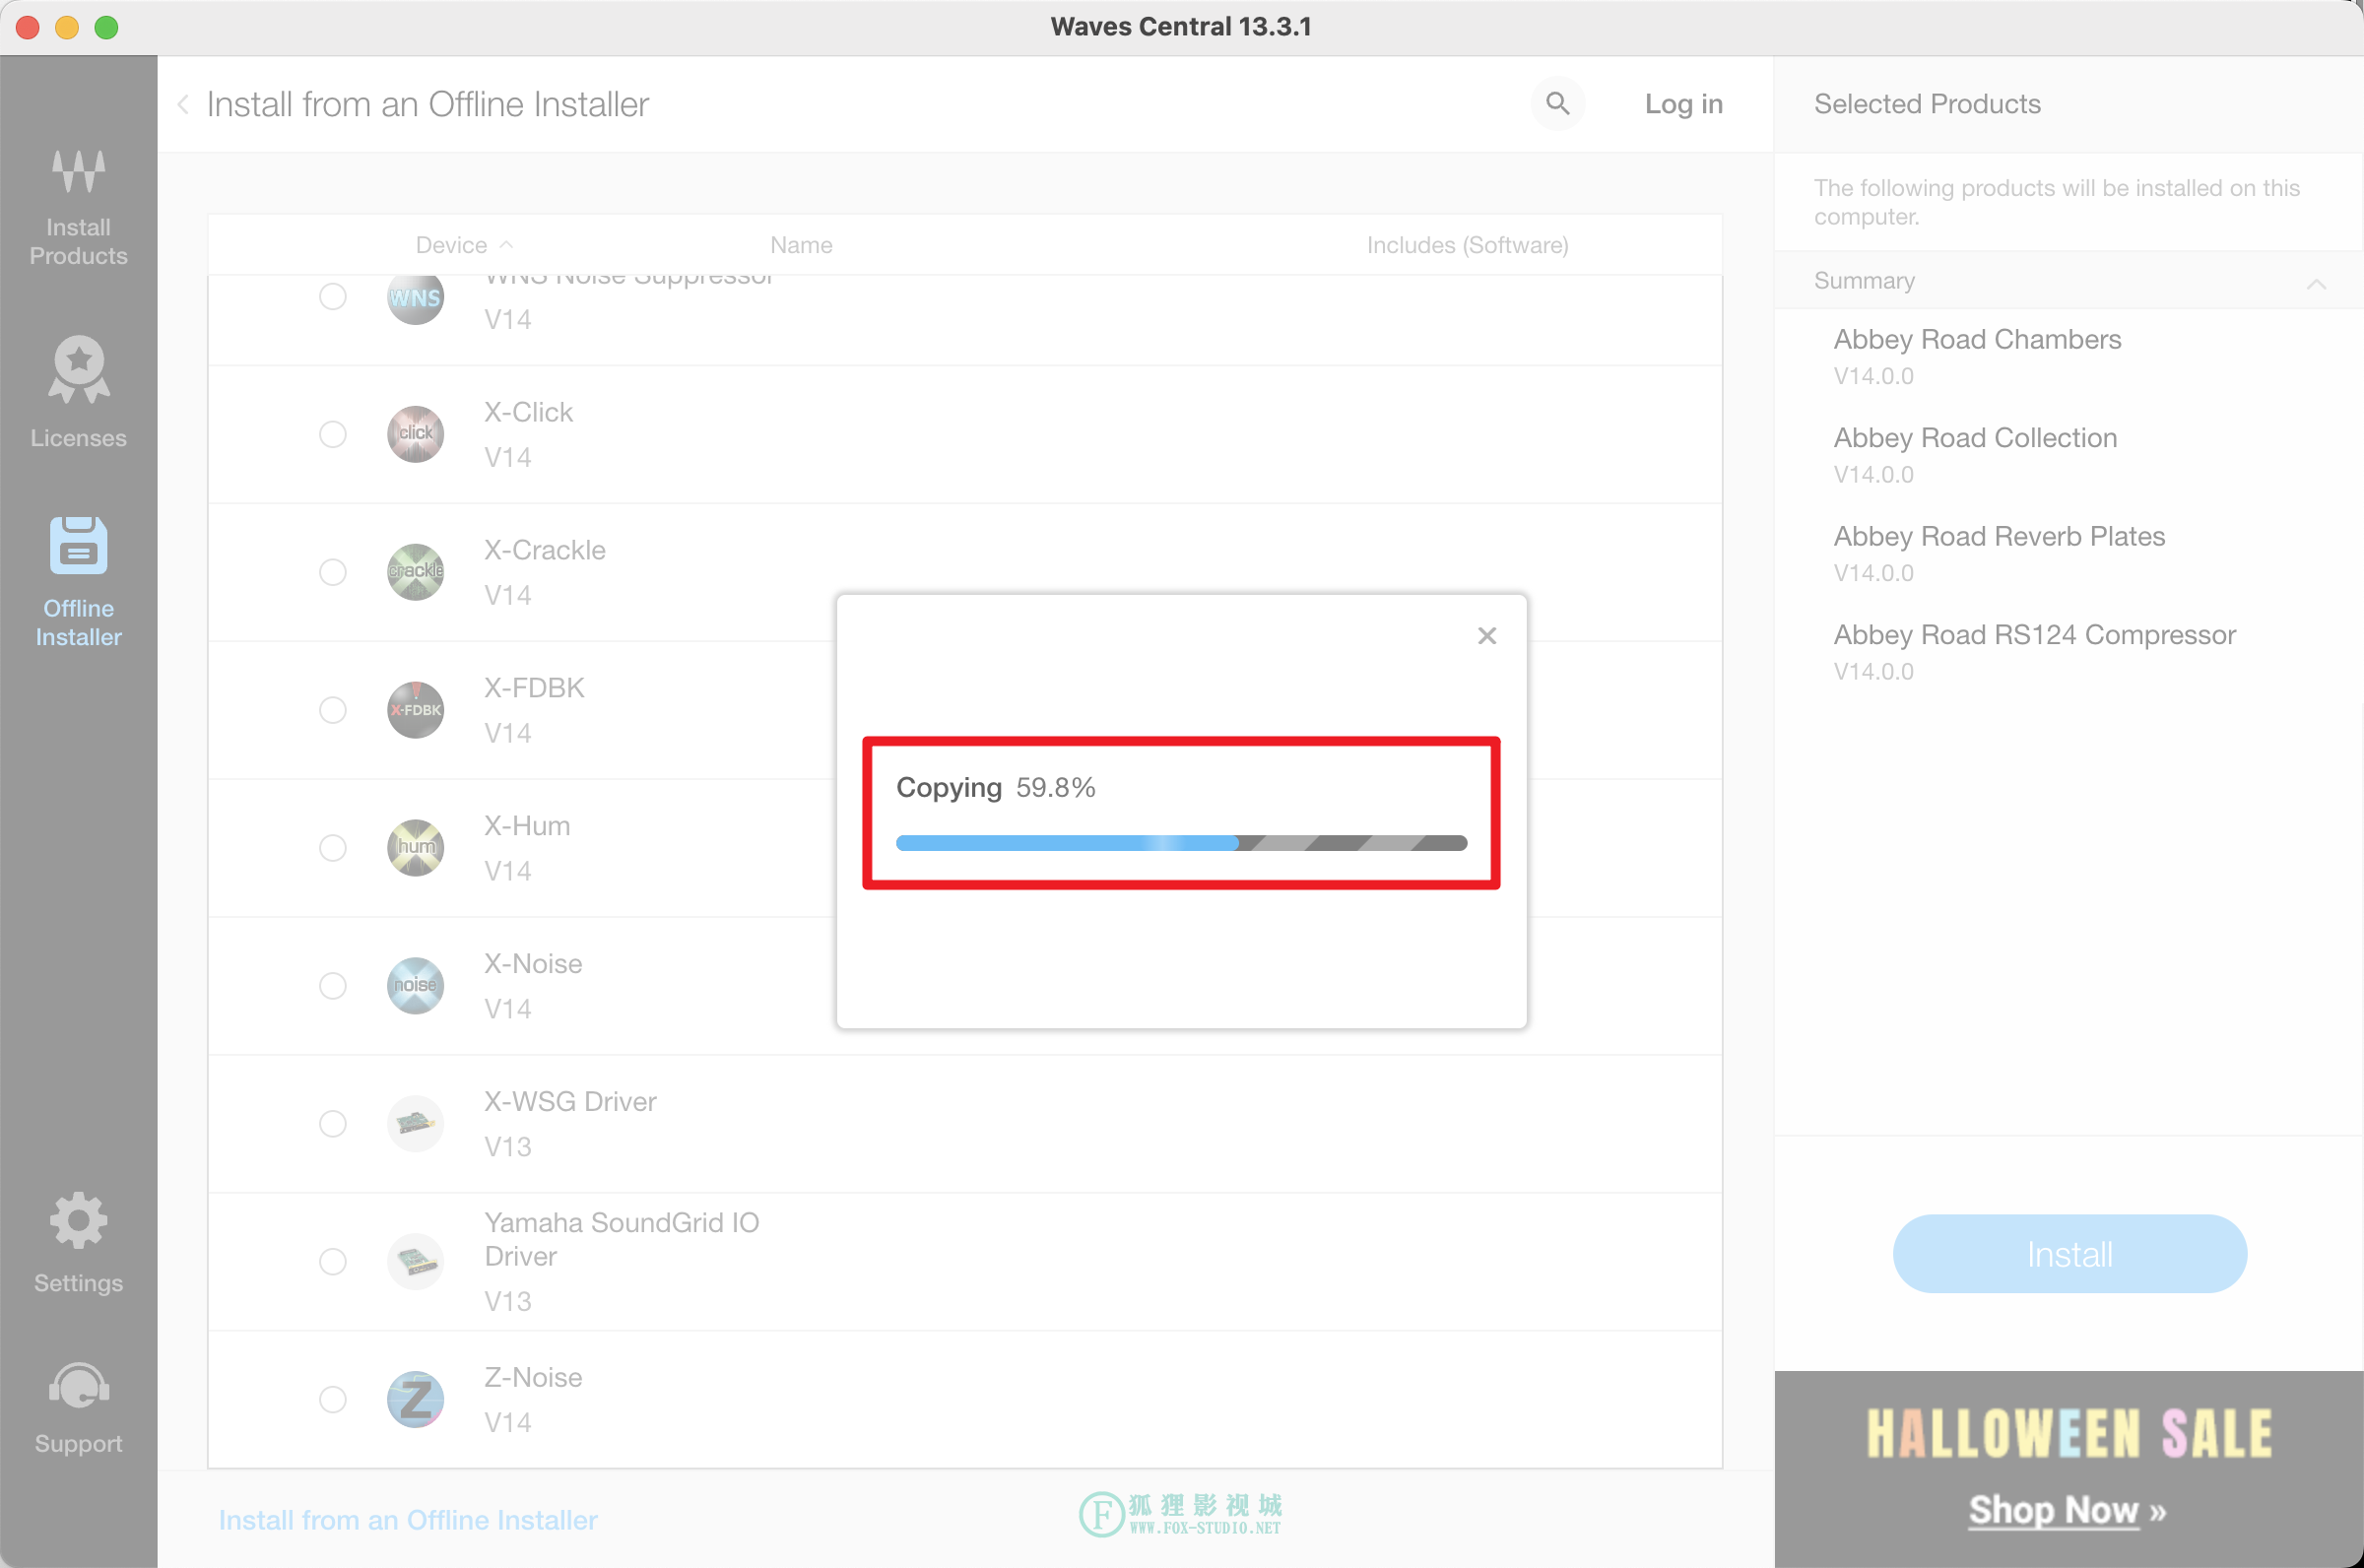Close the Copying progress dialog
2364x1568 pixels.
(x=1487, y=636)
